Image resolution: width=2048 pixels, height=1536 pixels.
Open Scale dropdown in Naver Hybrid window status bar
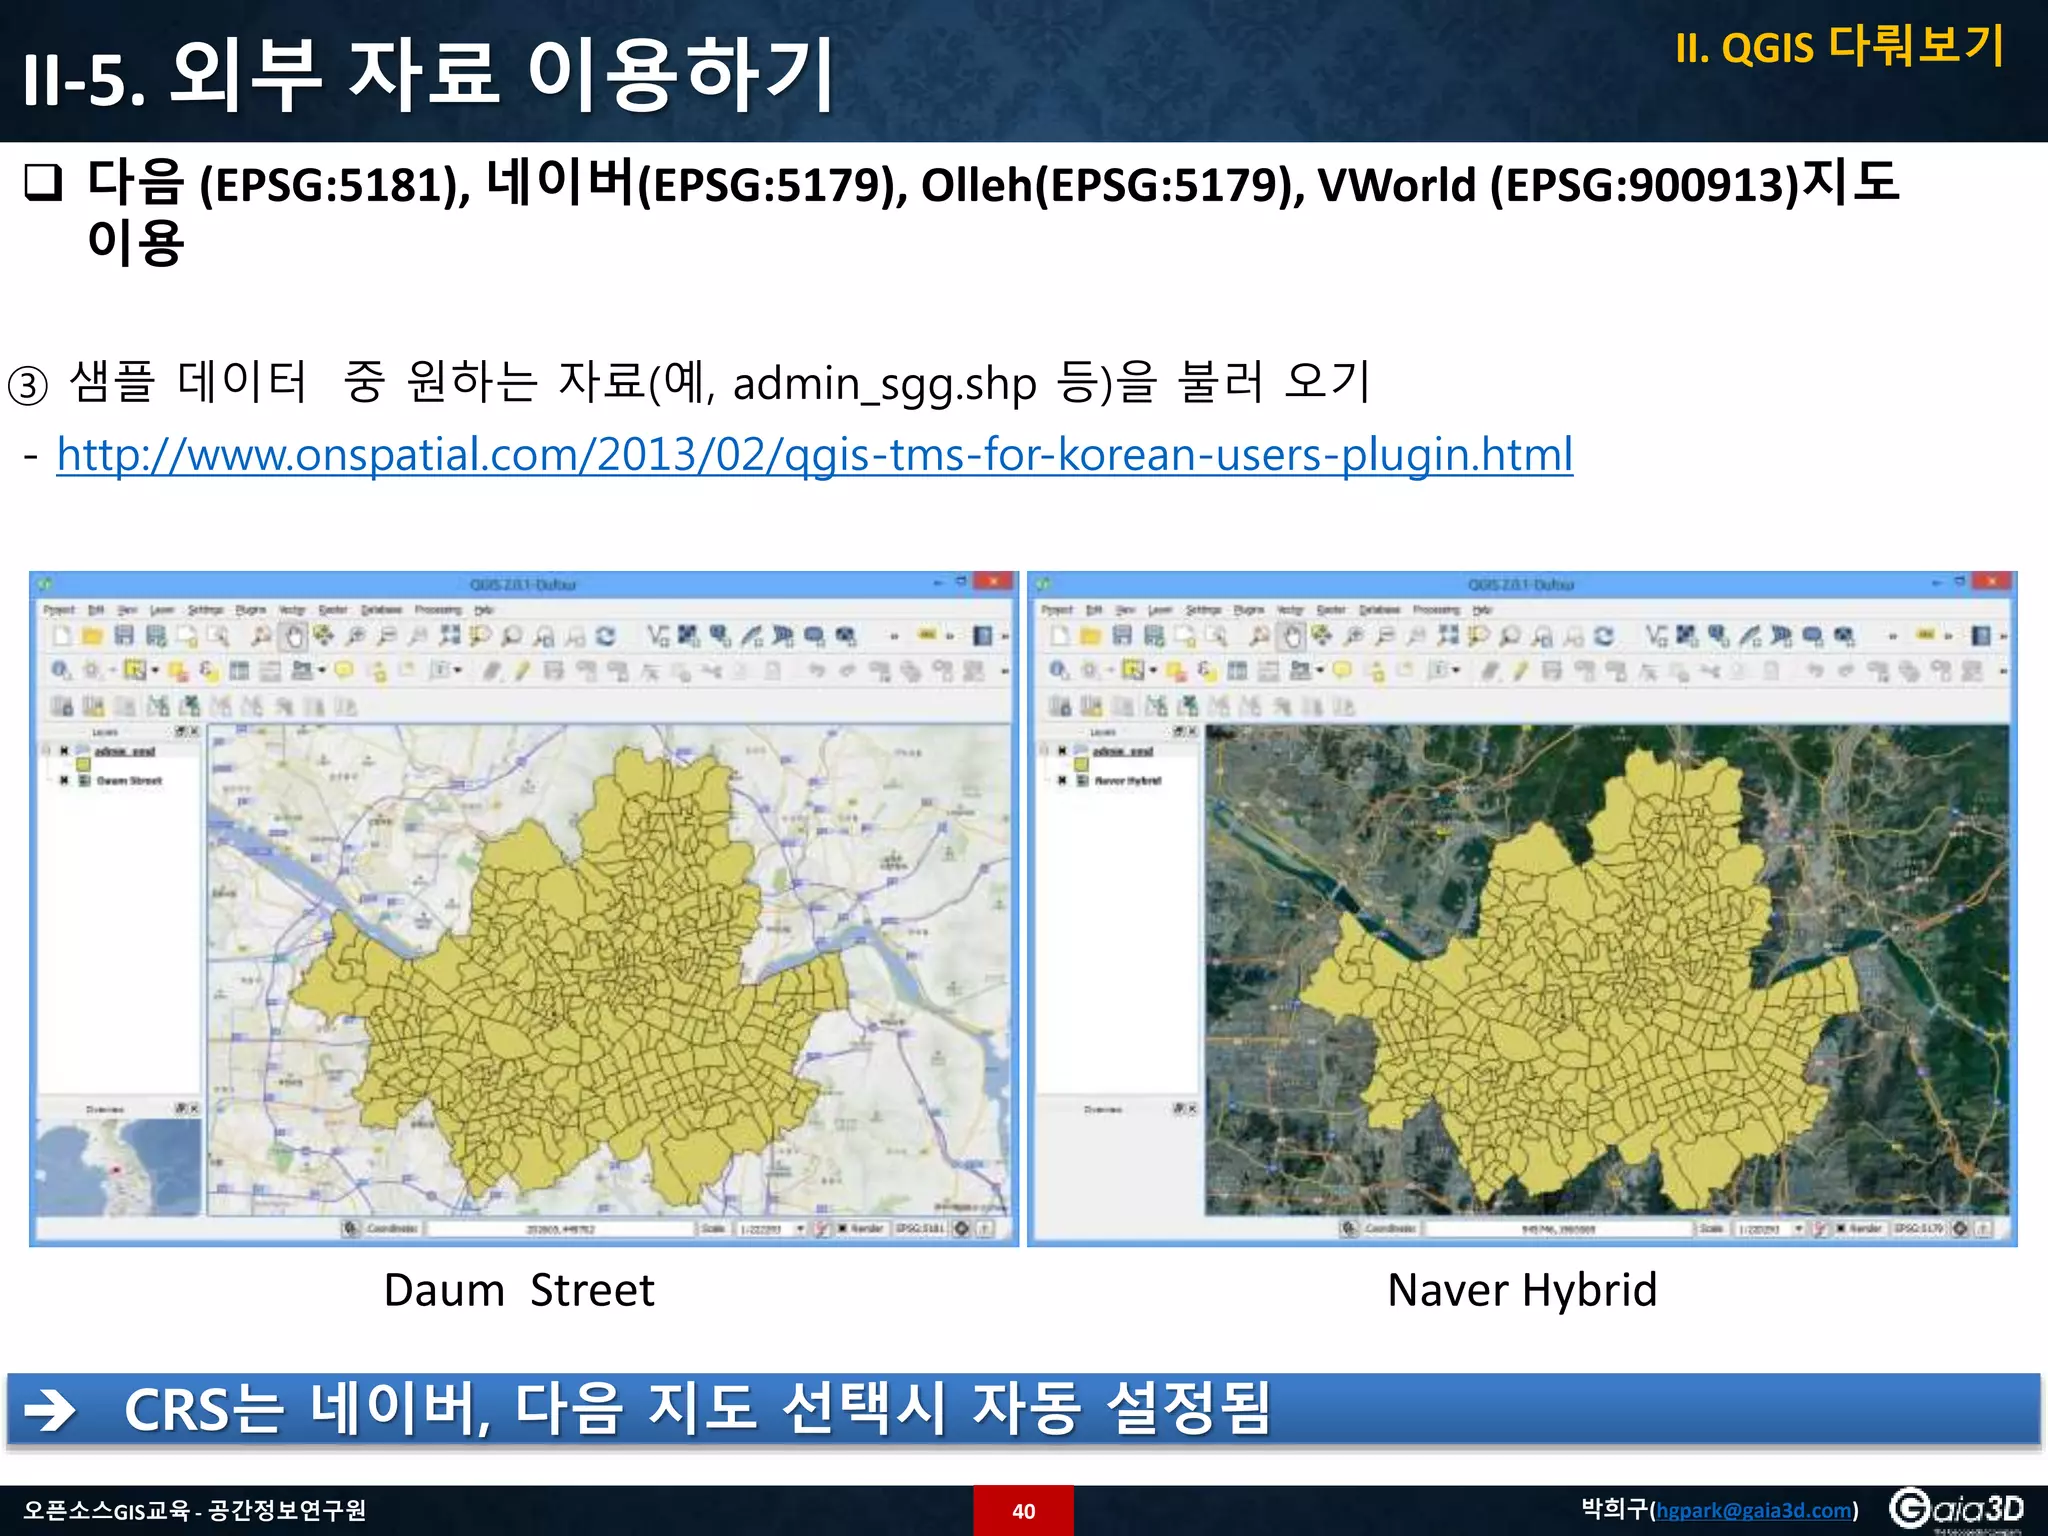(x=1799, y=1228)
